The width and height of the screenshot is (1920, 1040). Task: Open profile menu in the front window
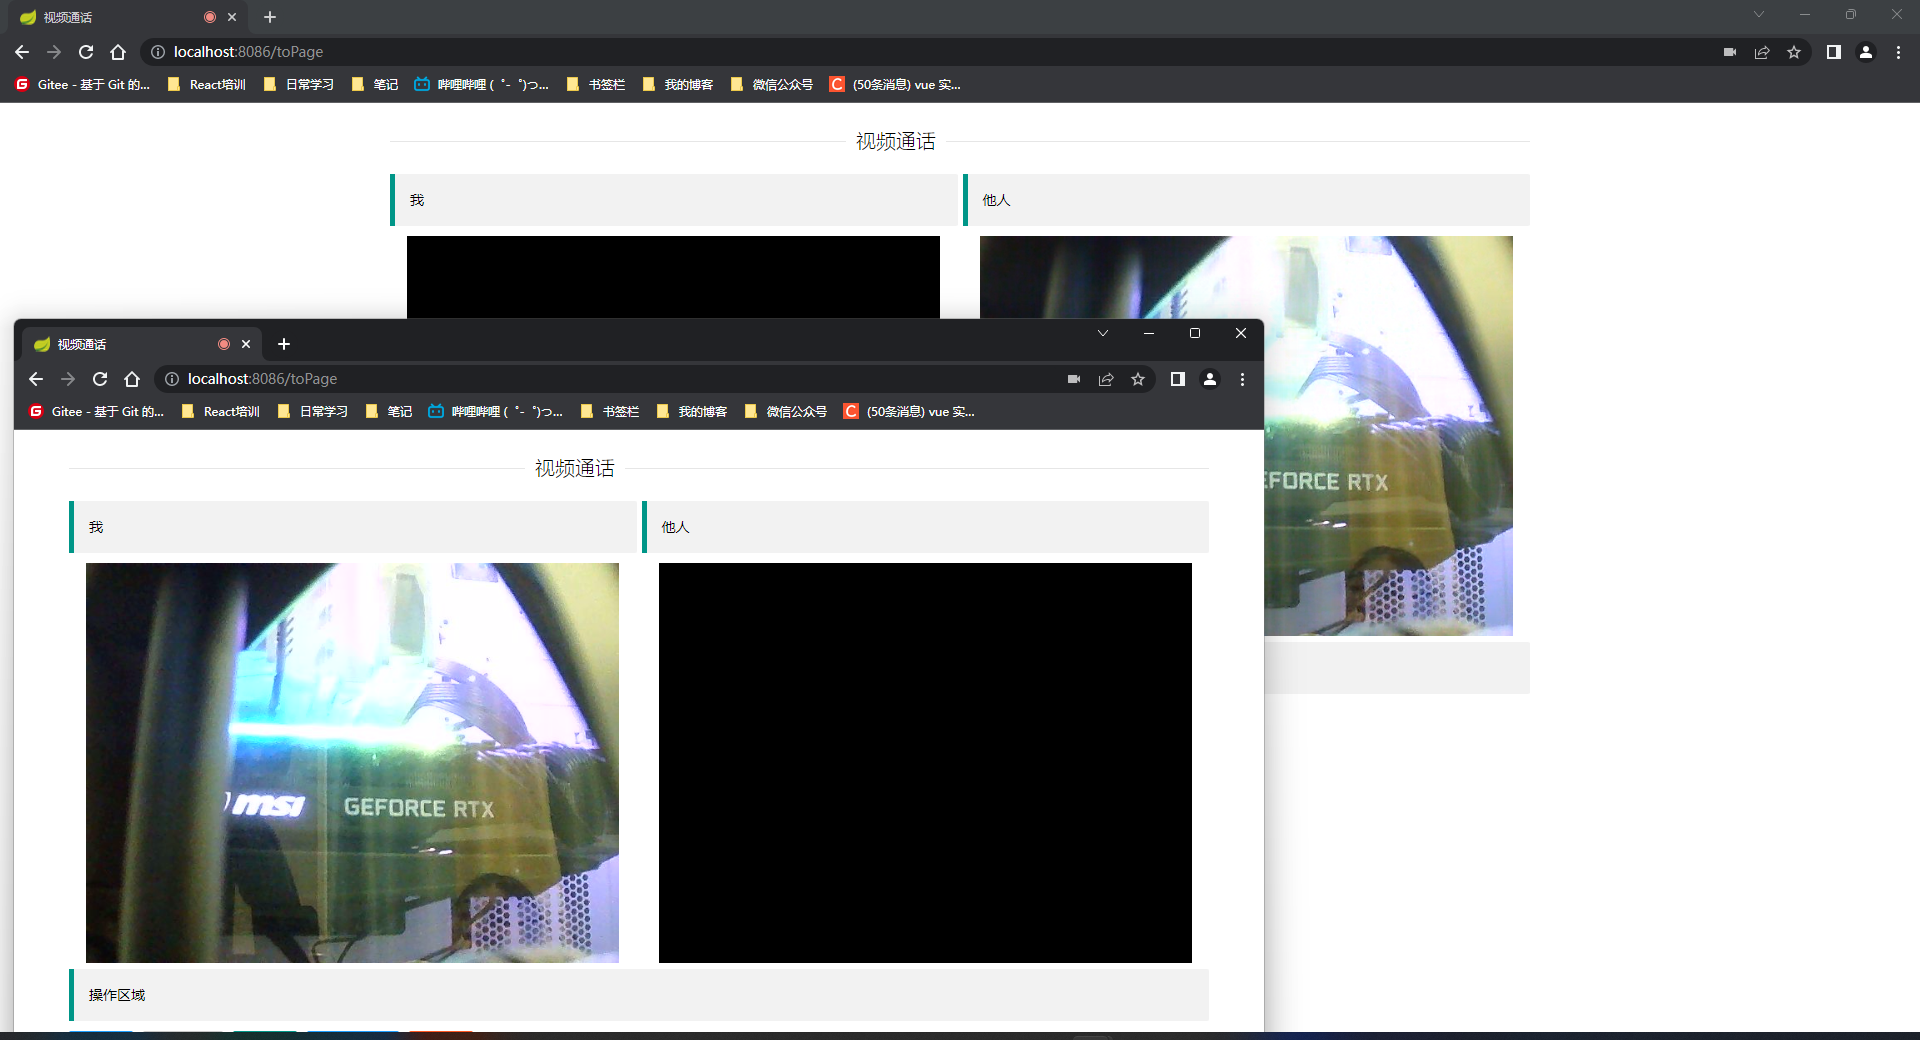coord(1210,379)
